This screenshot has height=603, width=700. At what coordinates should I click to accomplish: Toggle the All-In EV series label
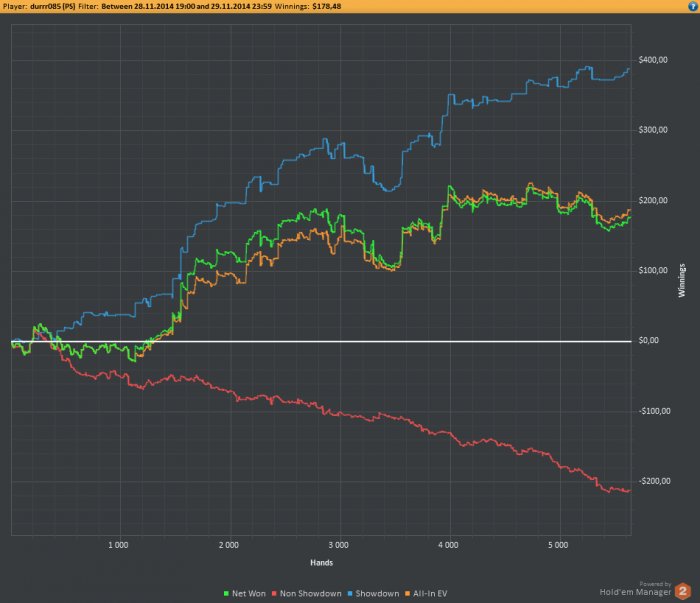pyautogui.click(x=430, y=594)
